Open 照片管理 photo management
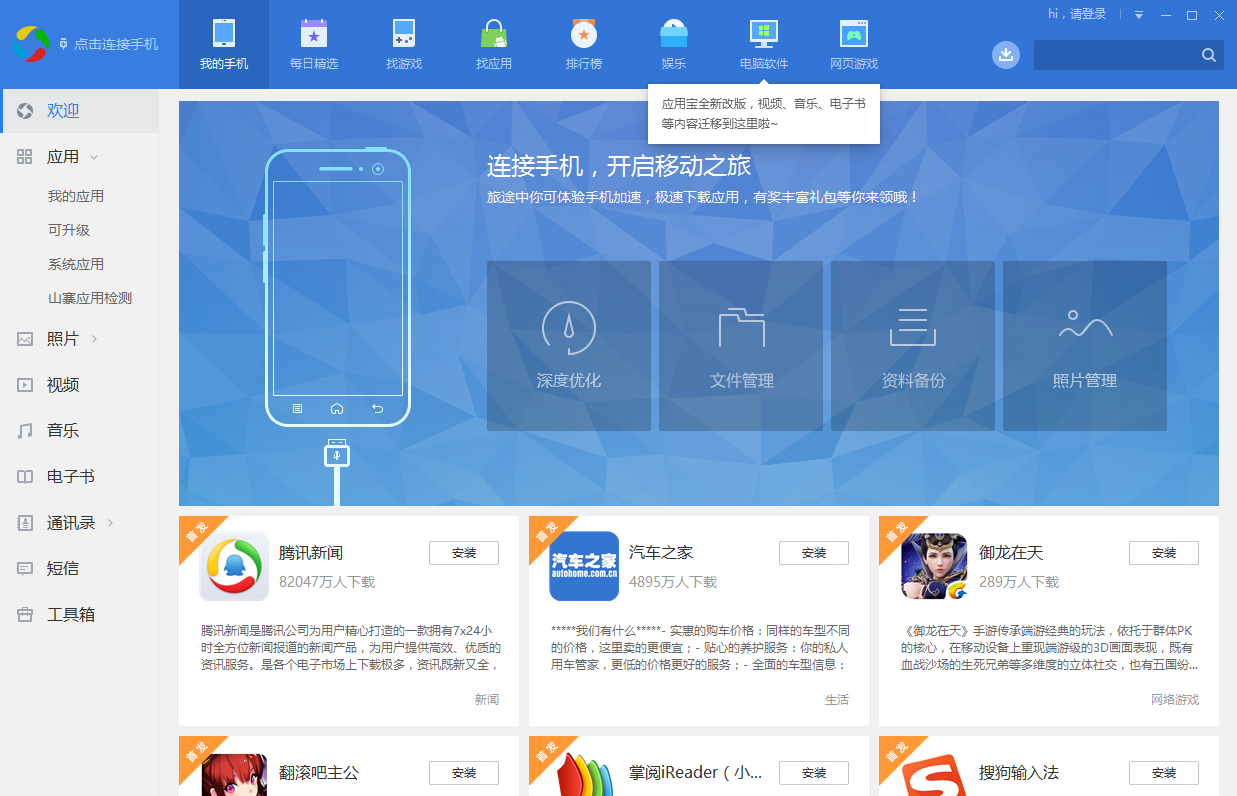This screenshot has width=1237, height=796. coord(1084,345)
